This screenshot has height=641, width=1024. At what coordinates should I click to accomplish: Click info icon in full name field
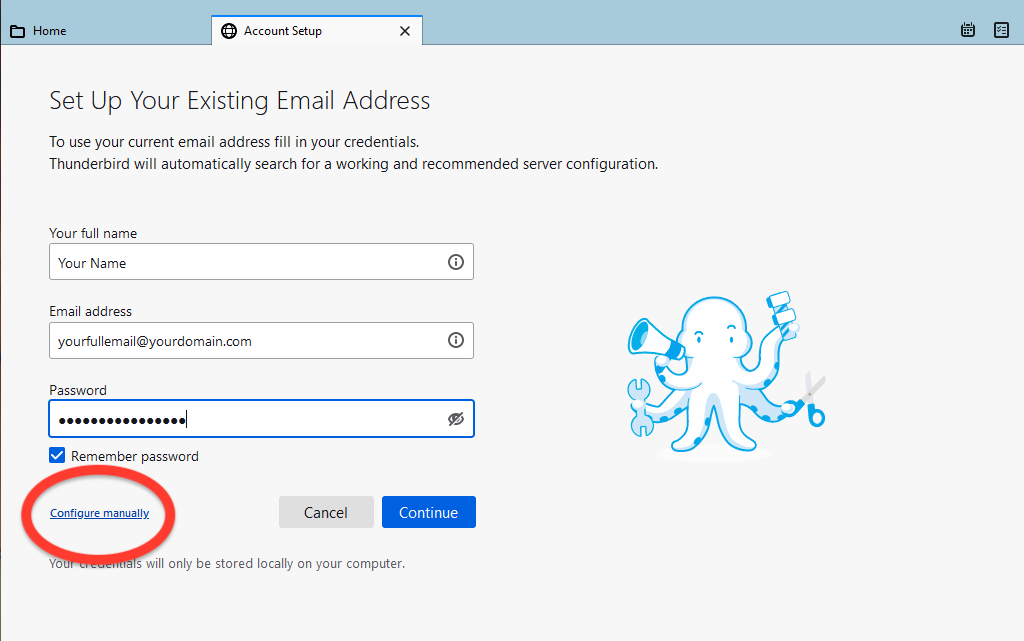click(x=456, y=262)
